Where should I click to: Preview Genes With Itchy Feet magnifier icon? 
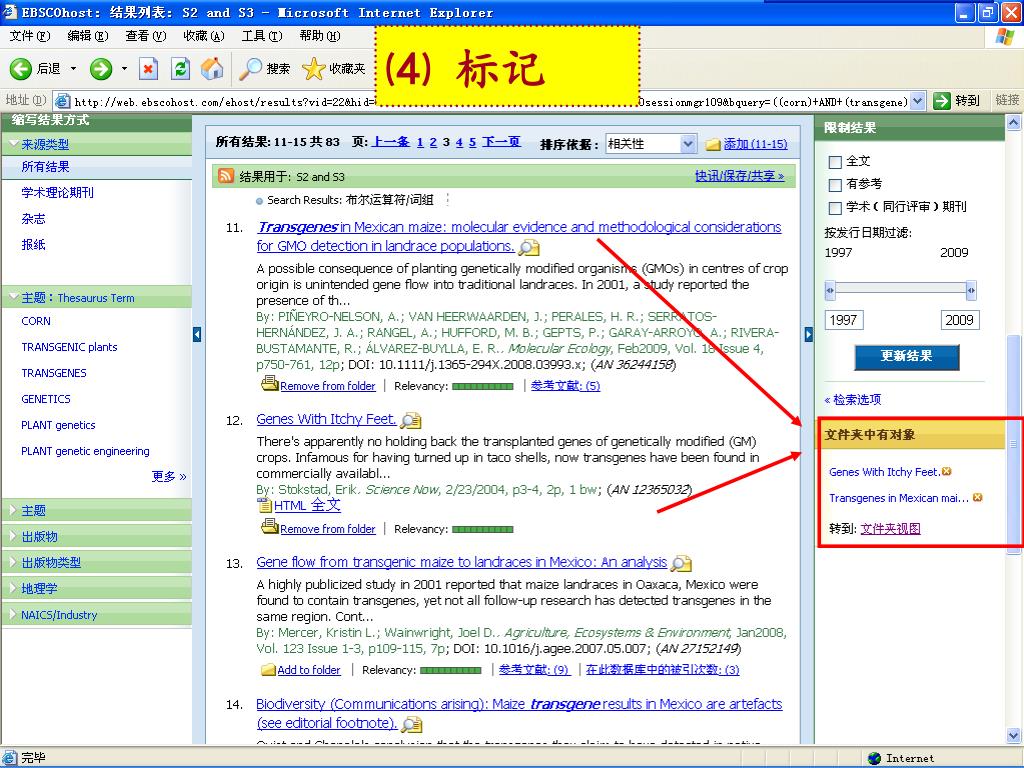point(411,421)
